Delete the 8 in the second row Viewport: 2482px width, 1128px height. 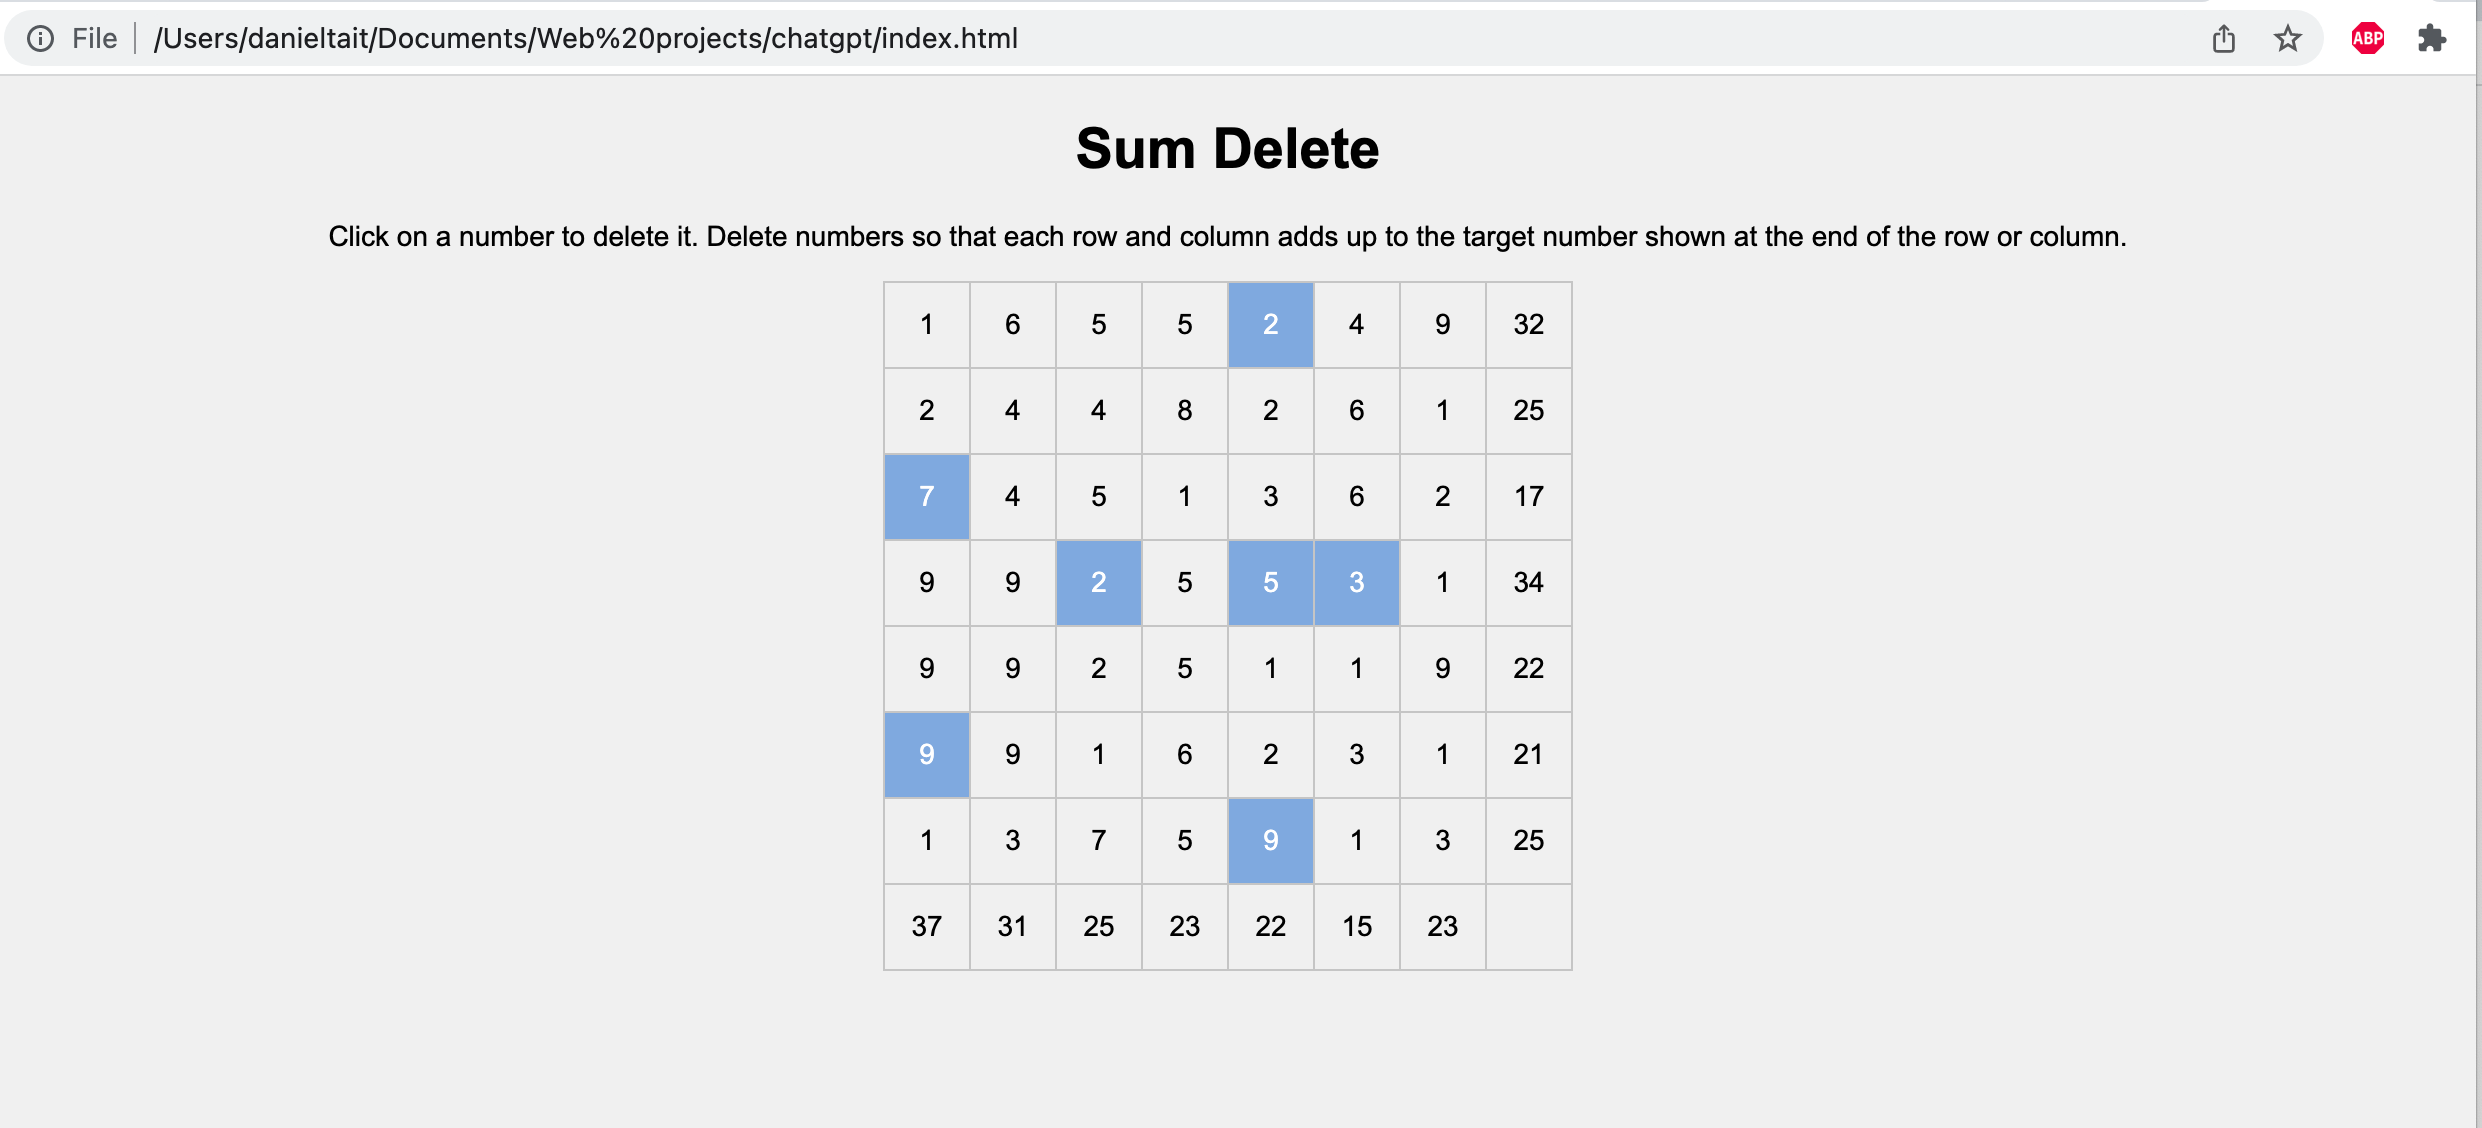pyautogui.click(x=1185, y=411)
